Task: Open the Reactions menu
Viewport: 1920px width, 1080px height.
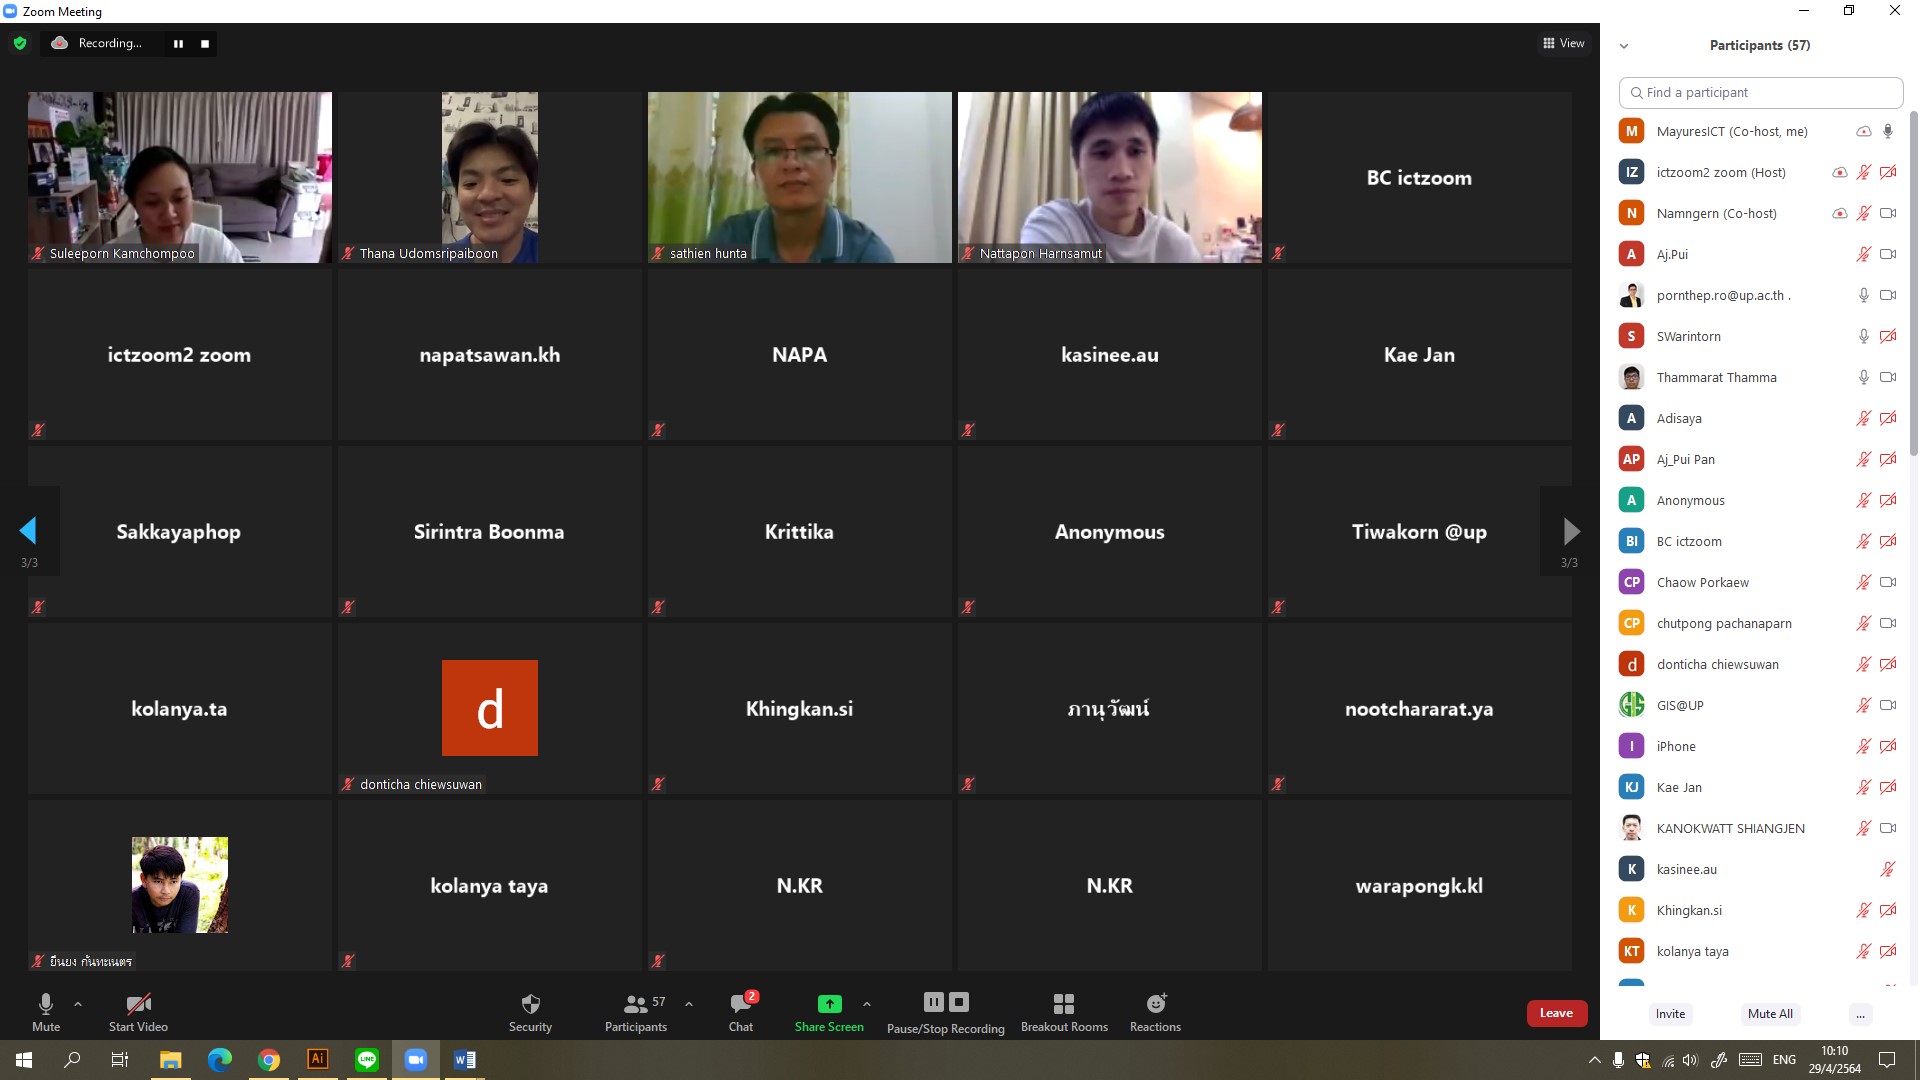Action: click(1155, 1012)
